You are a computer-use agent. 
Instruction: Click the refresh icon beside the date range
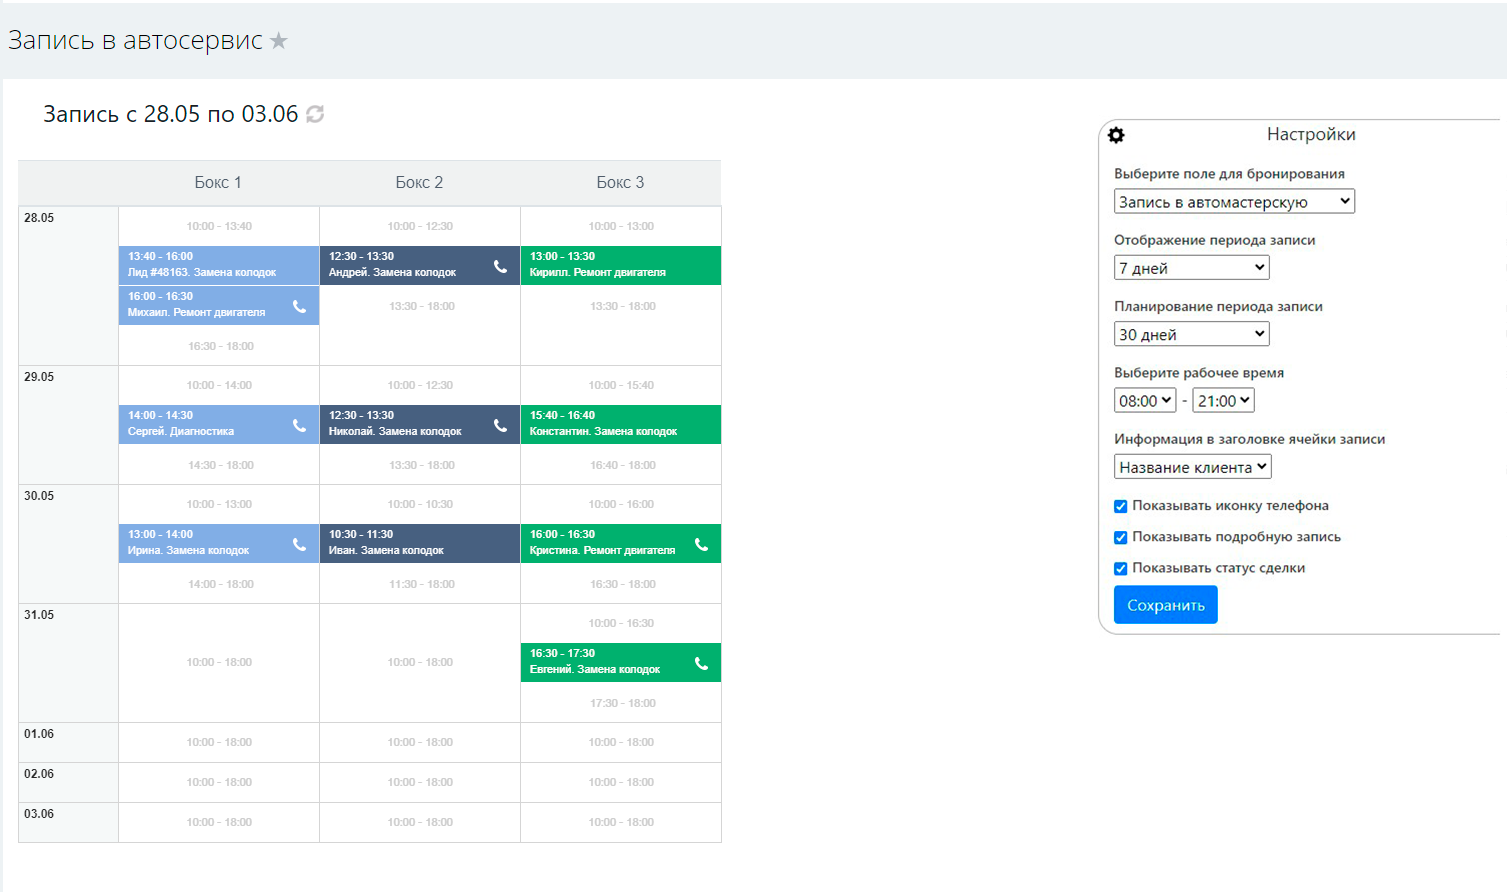pos(315,114)
